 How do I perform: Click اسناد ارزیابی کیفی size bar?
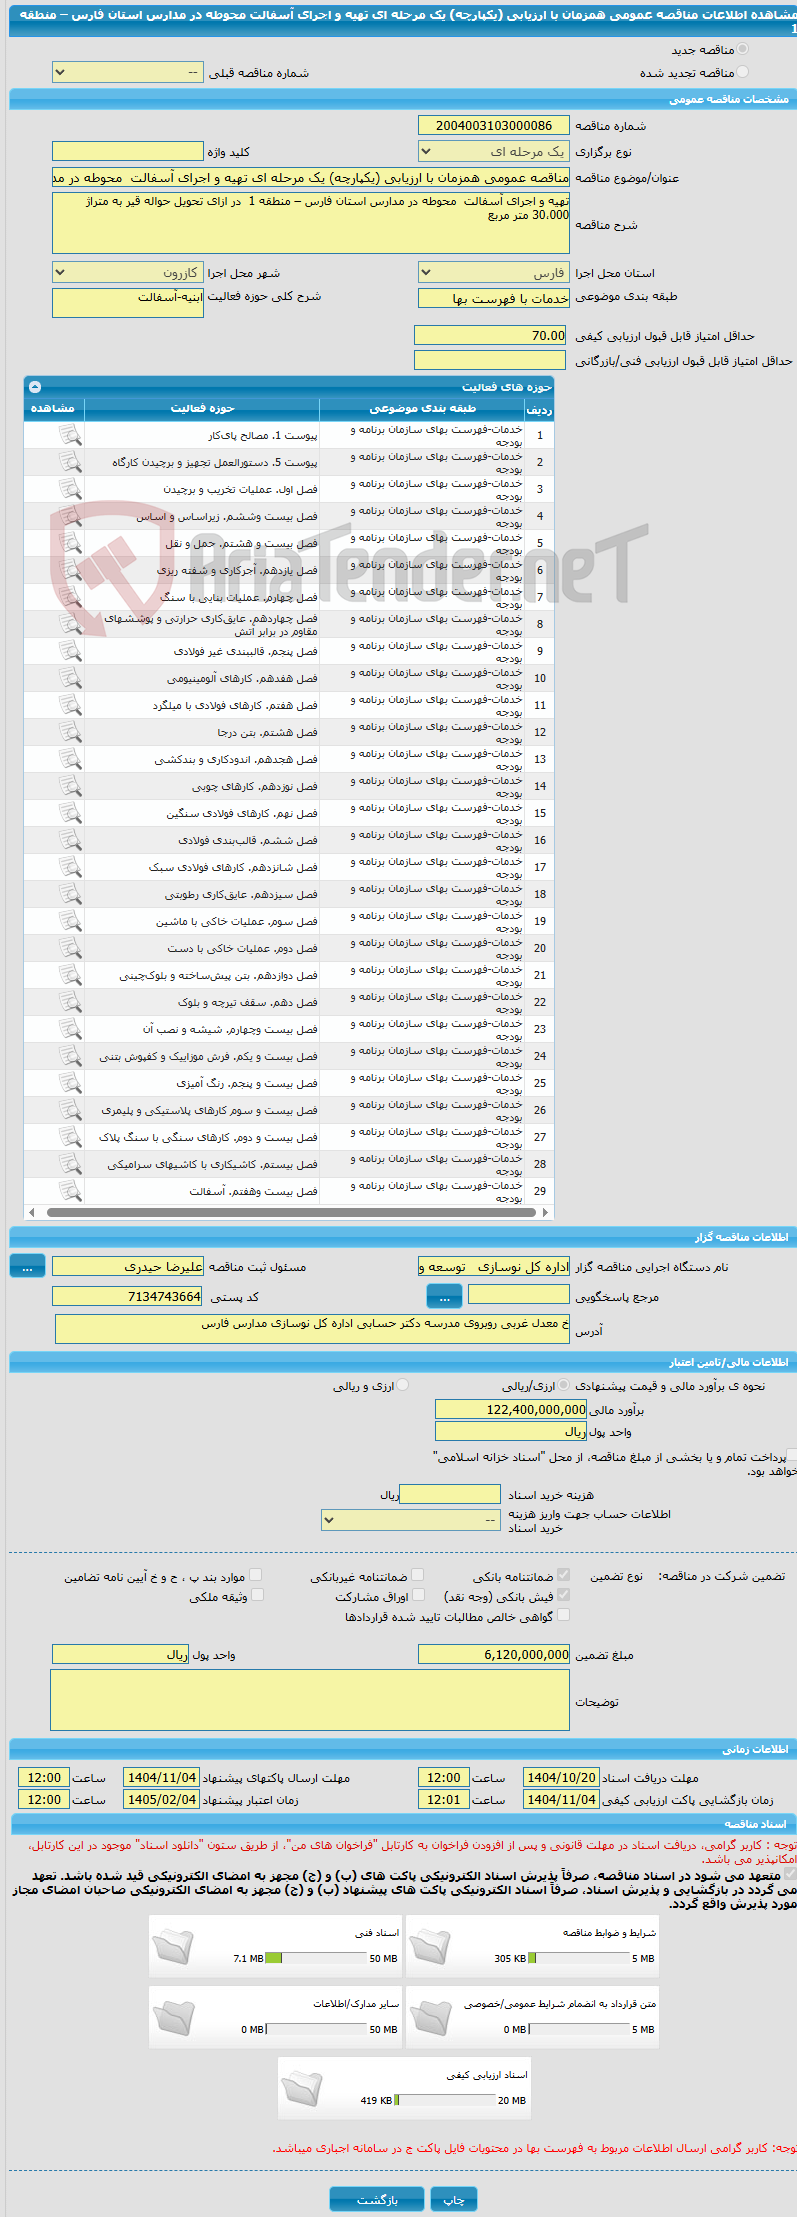coord(445,2100)
